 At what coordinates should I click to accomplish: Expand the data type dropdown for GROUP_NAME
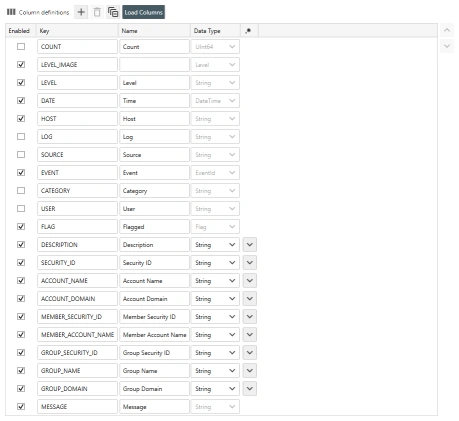click(x=215, y=371)
